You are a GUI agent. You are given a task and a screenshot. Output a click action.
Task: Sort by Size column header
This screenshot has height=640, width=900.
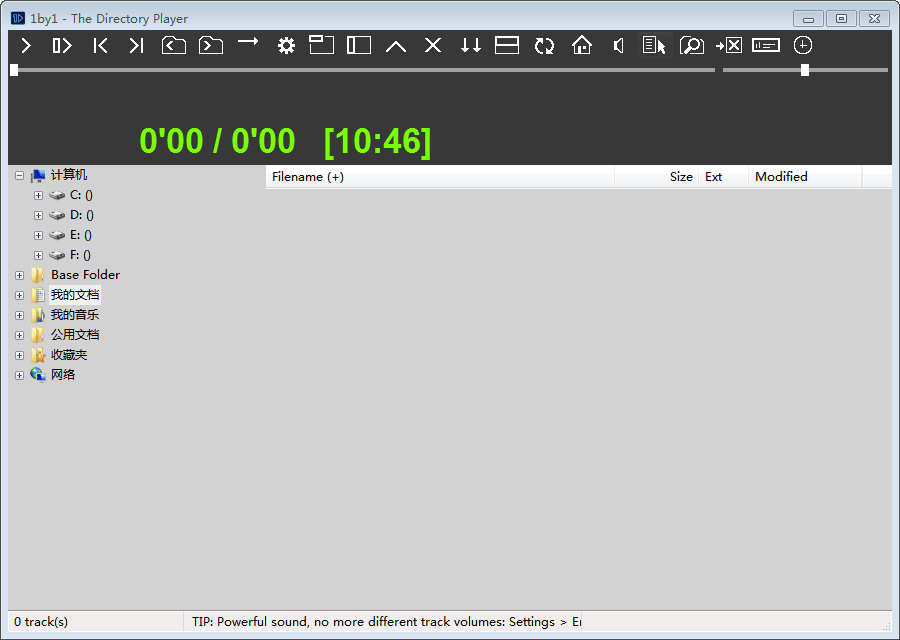(x=657, y=177)
